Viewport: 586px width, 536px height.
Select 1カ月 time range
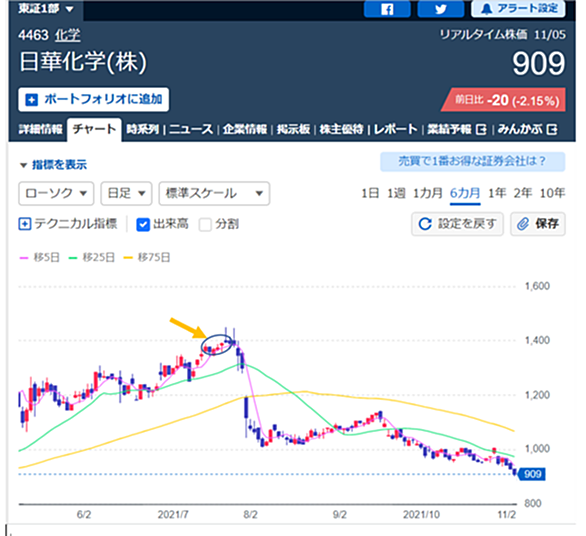click(428, 193)
